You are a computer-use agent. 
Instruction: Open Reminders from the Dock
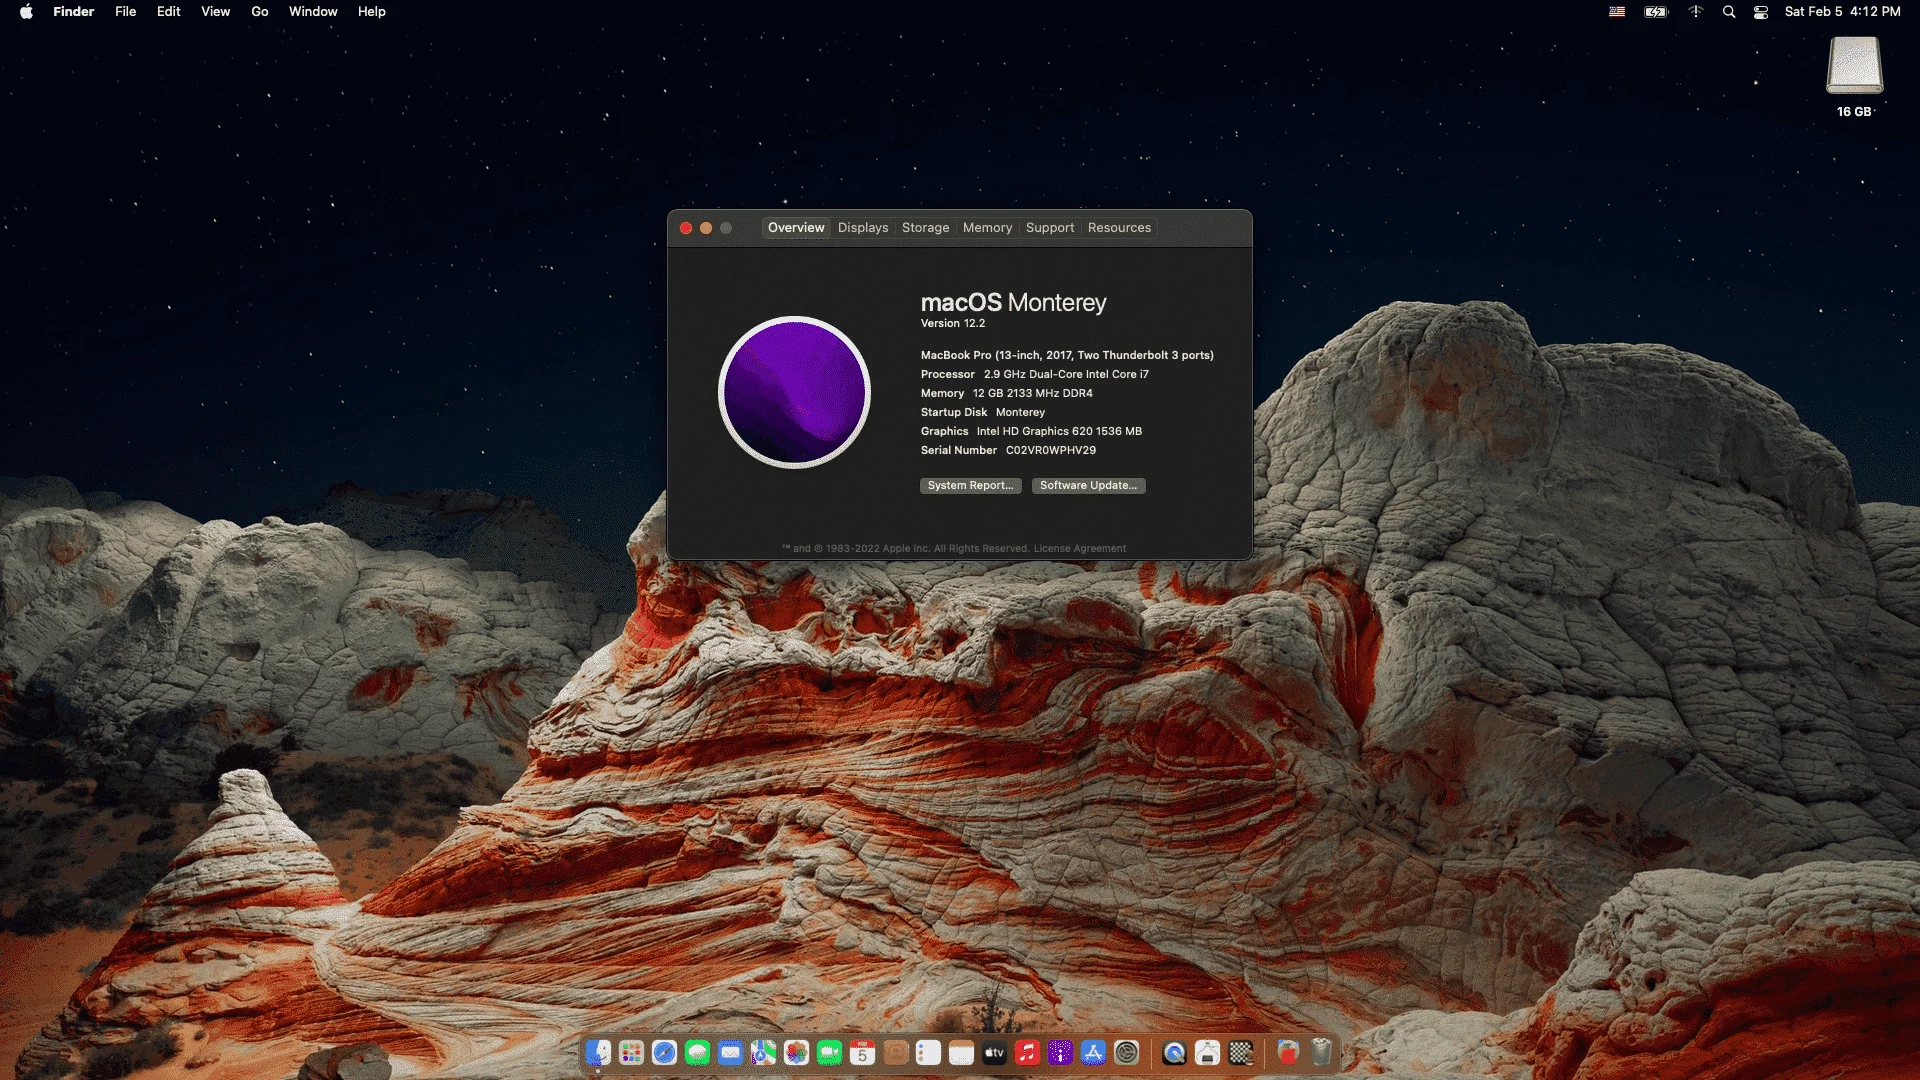point(928,1052)
